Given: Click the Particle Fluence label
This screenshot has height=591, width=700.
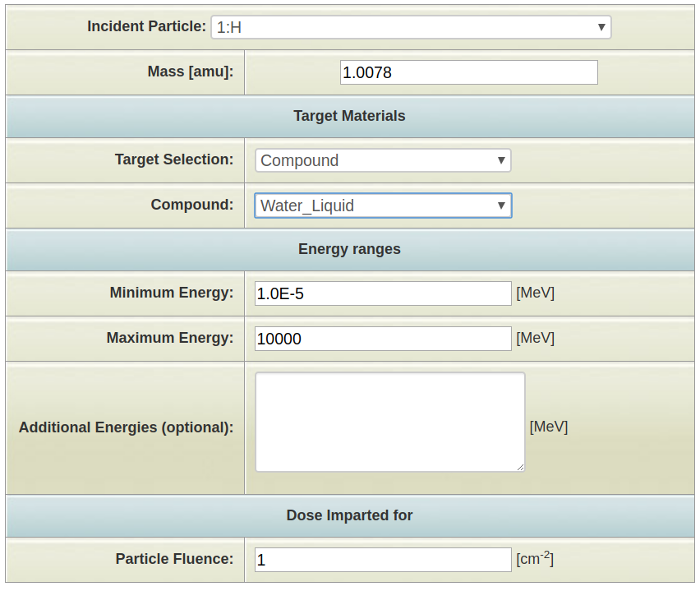Looking at the screenshot, I should click(175, 559).
